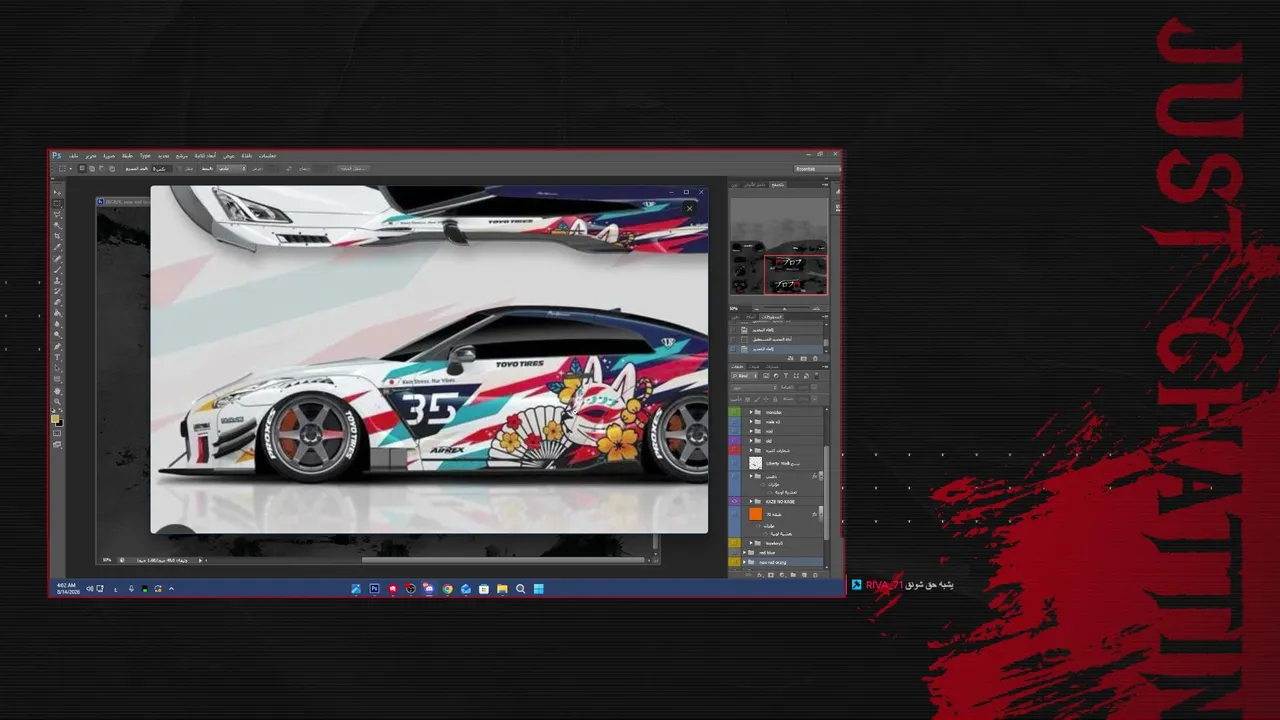The image size is (1280, 720).
Task: Expand the KAZE NO KAGE layer group
Action: pyautogui.click(x=751, y=500)
